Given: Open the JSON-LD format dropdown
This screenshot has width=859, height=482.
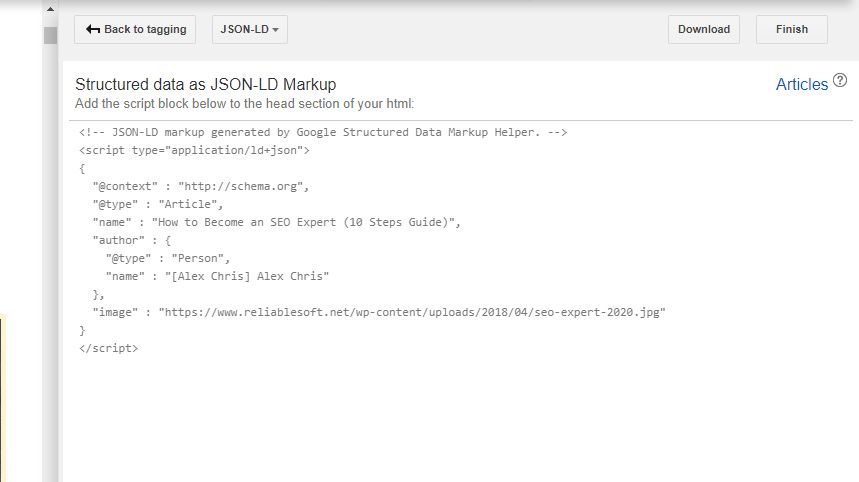Looking at the screenshot, I should click(x=249, y=29).
